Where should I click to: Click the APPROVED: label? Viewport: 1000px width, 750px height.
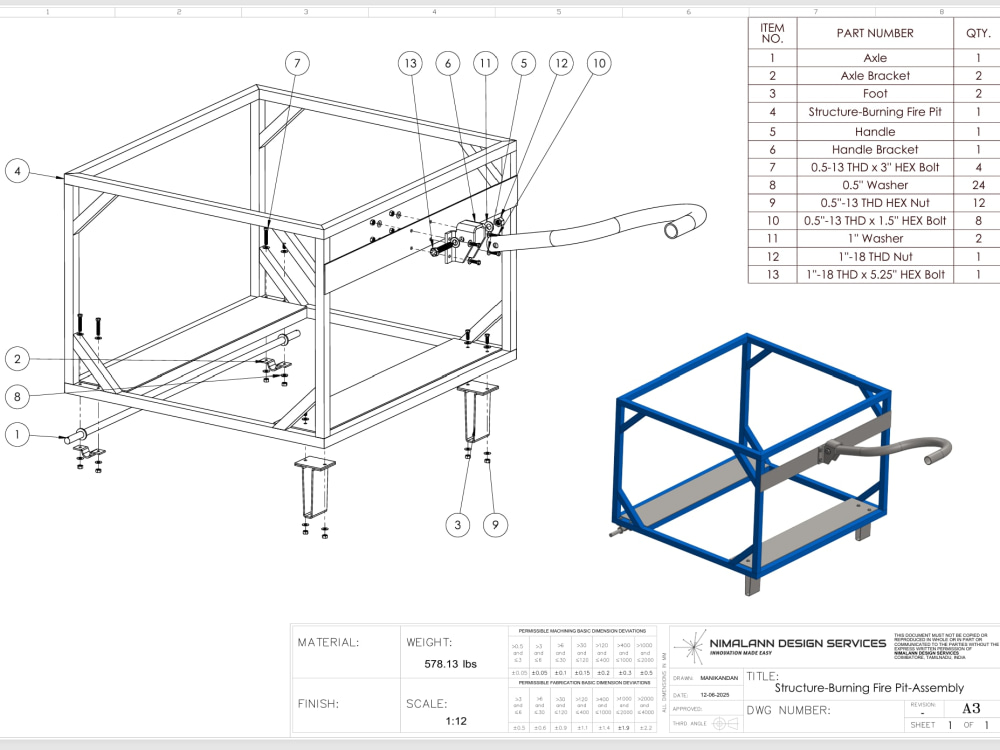pos(687,709)
